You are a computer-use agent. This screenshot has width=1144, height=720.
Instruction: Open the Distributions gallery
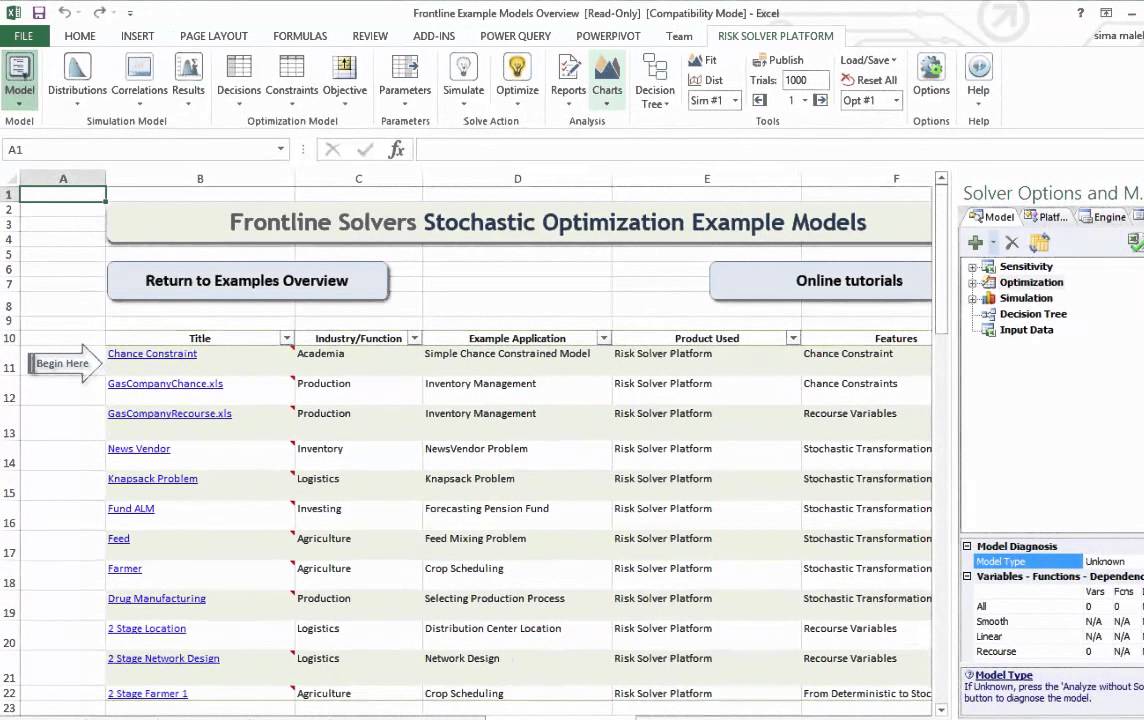77,80
